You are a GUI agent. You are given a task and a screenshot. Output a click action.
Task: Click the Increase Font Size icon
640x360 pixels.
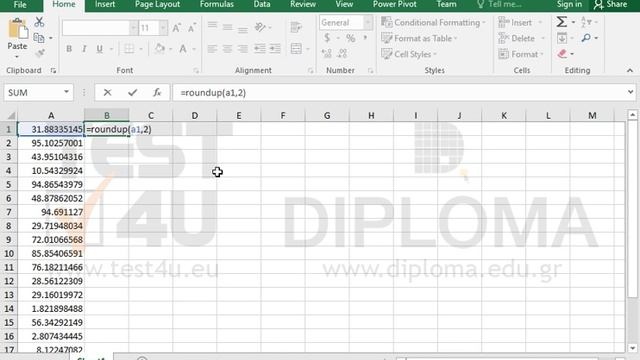(x=176, y=28)
